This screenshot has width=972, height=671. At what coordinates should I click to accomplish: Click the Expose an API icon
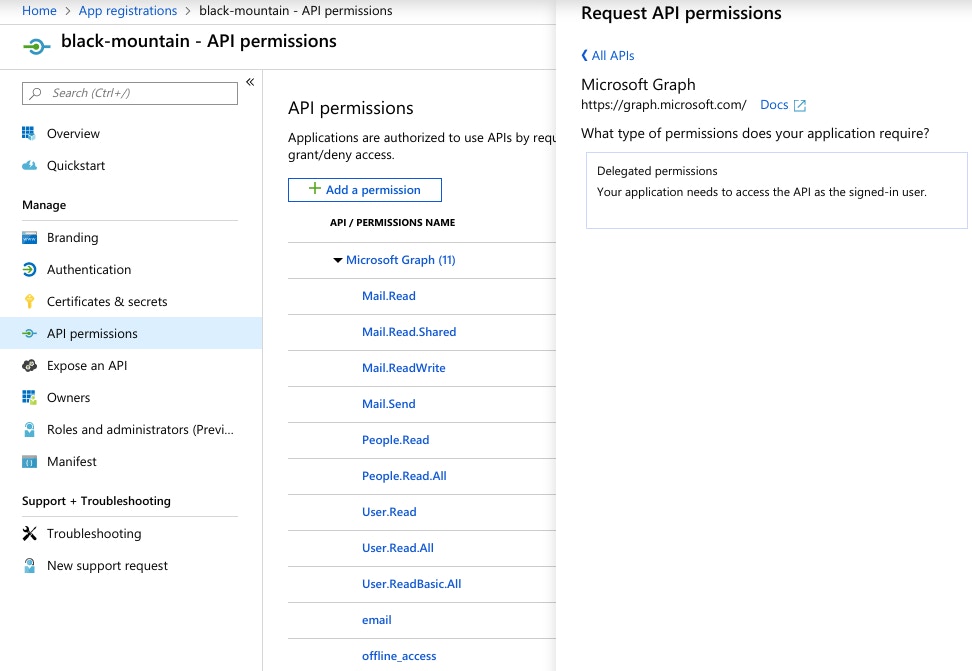[29, 365]
